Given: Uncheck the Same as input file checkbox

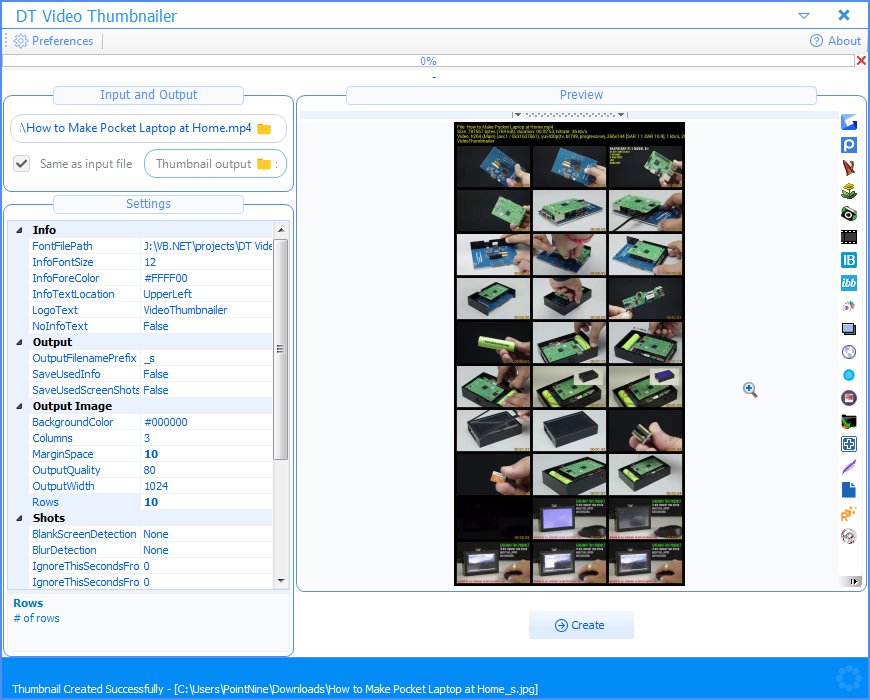Looking at the screenshot, I should 22,164.
